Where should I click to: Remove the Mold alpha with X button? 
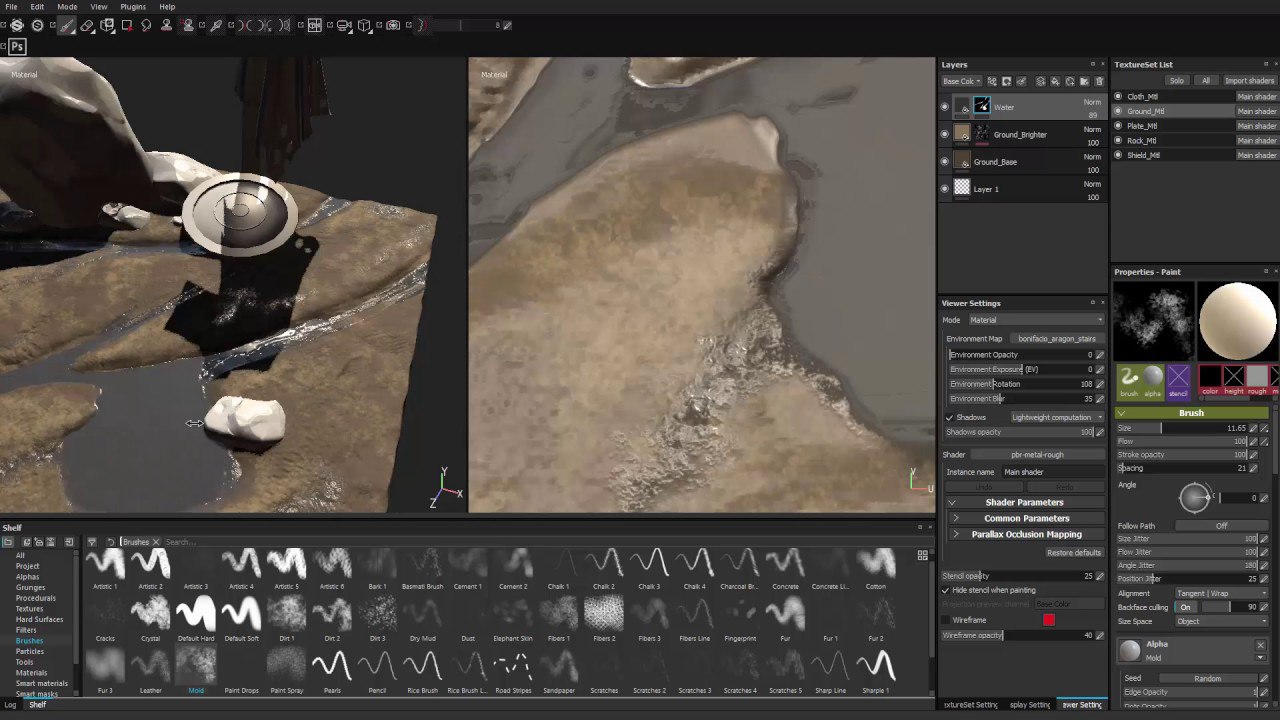[x=1260, y=645]
